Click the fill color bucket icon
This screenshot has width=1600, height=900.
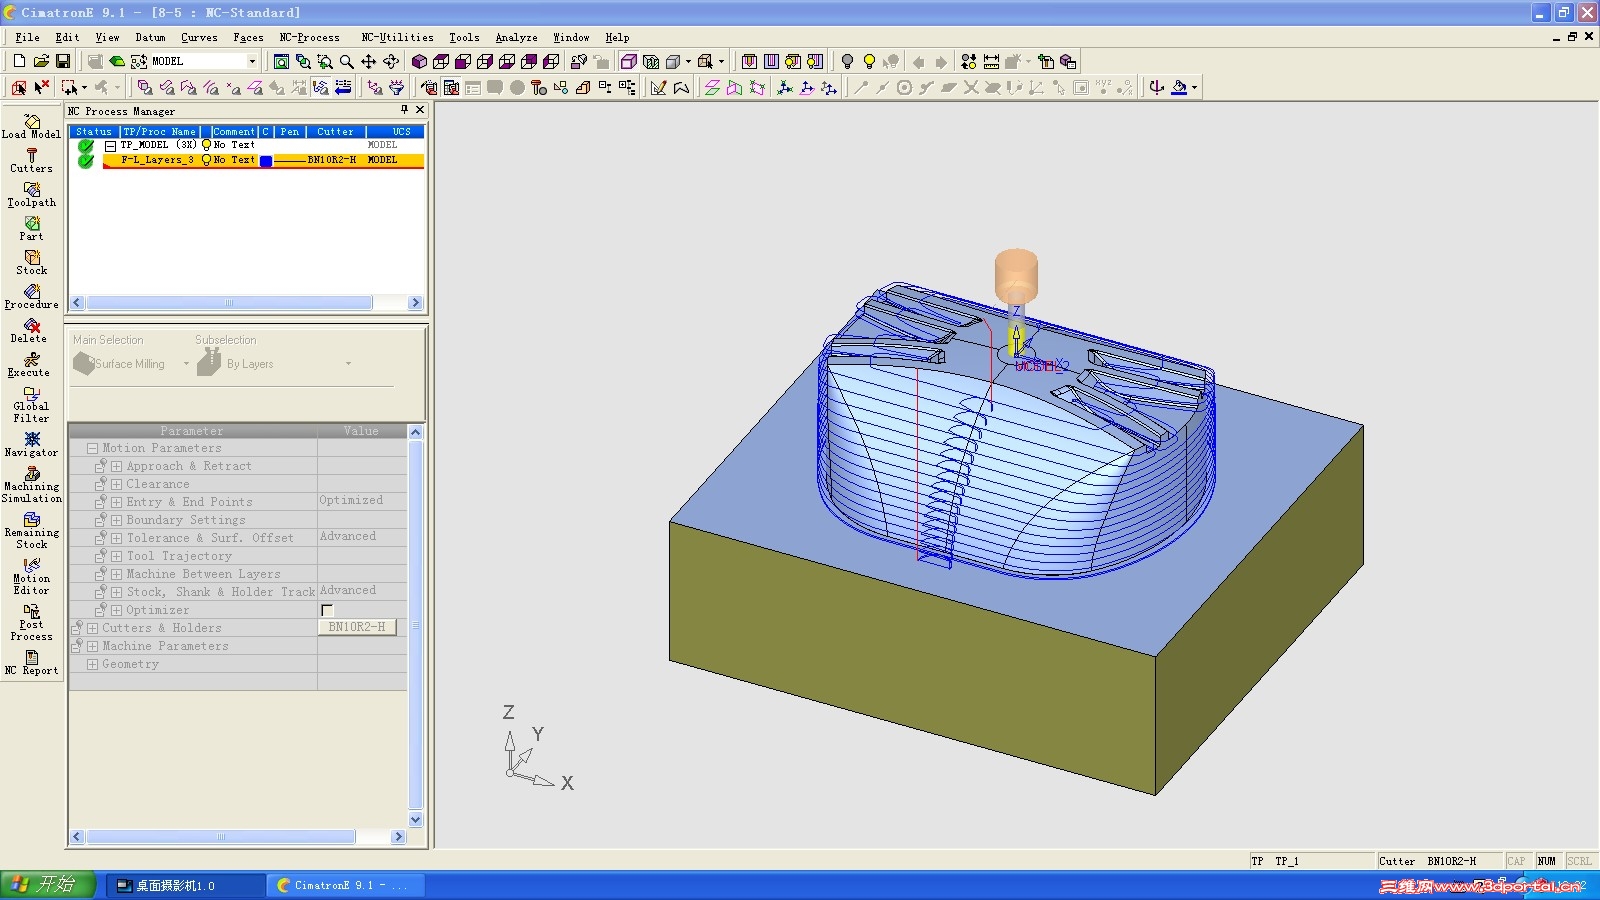(1180, 87)
